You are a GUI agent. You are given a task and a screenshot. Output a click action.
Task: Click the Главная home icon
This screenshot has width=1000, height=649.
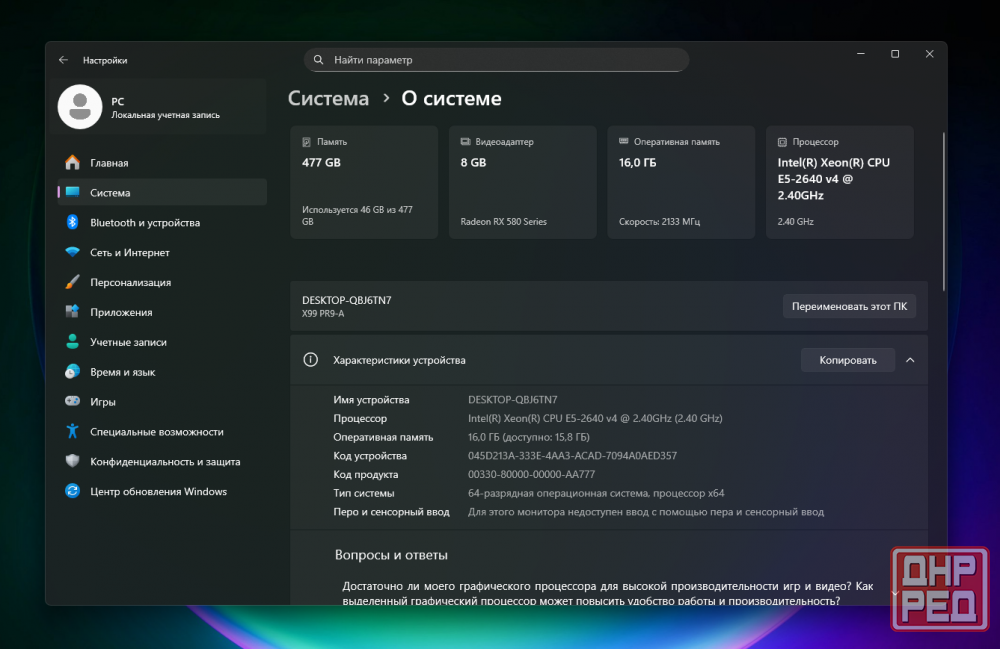[x=73, y=163]
